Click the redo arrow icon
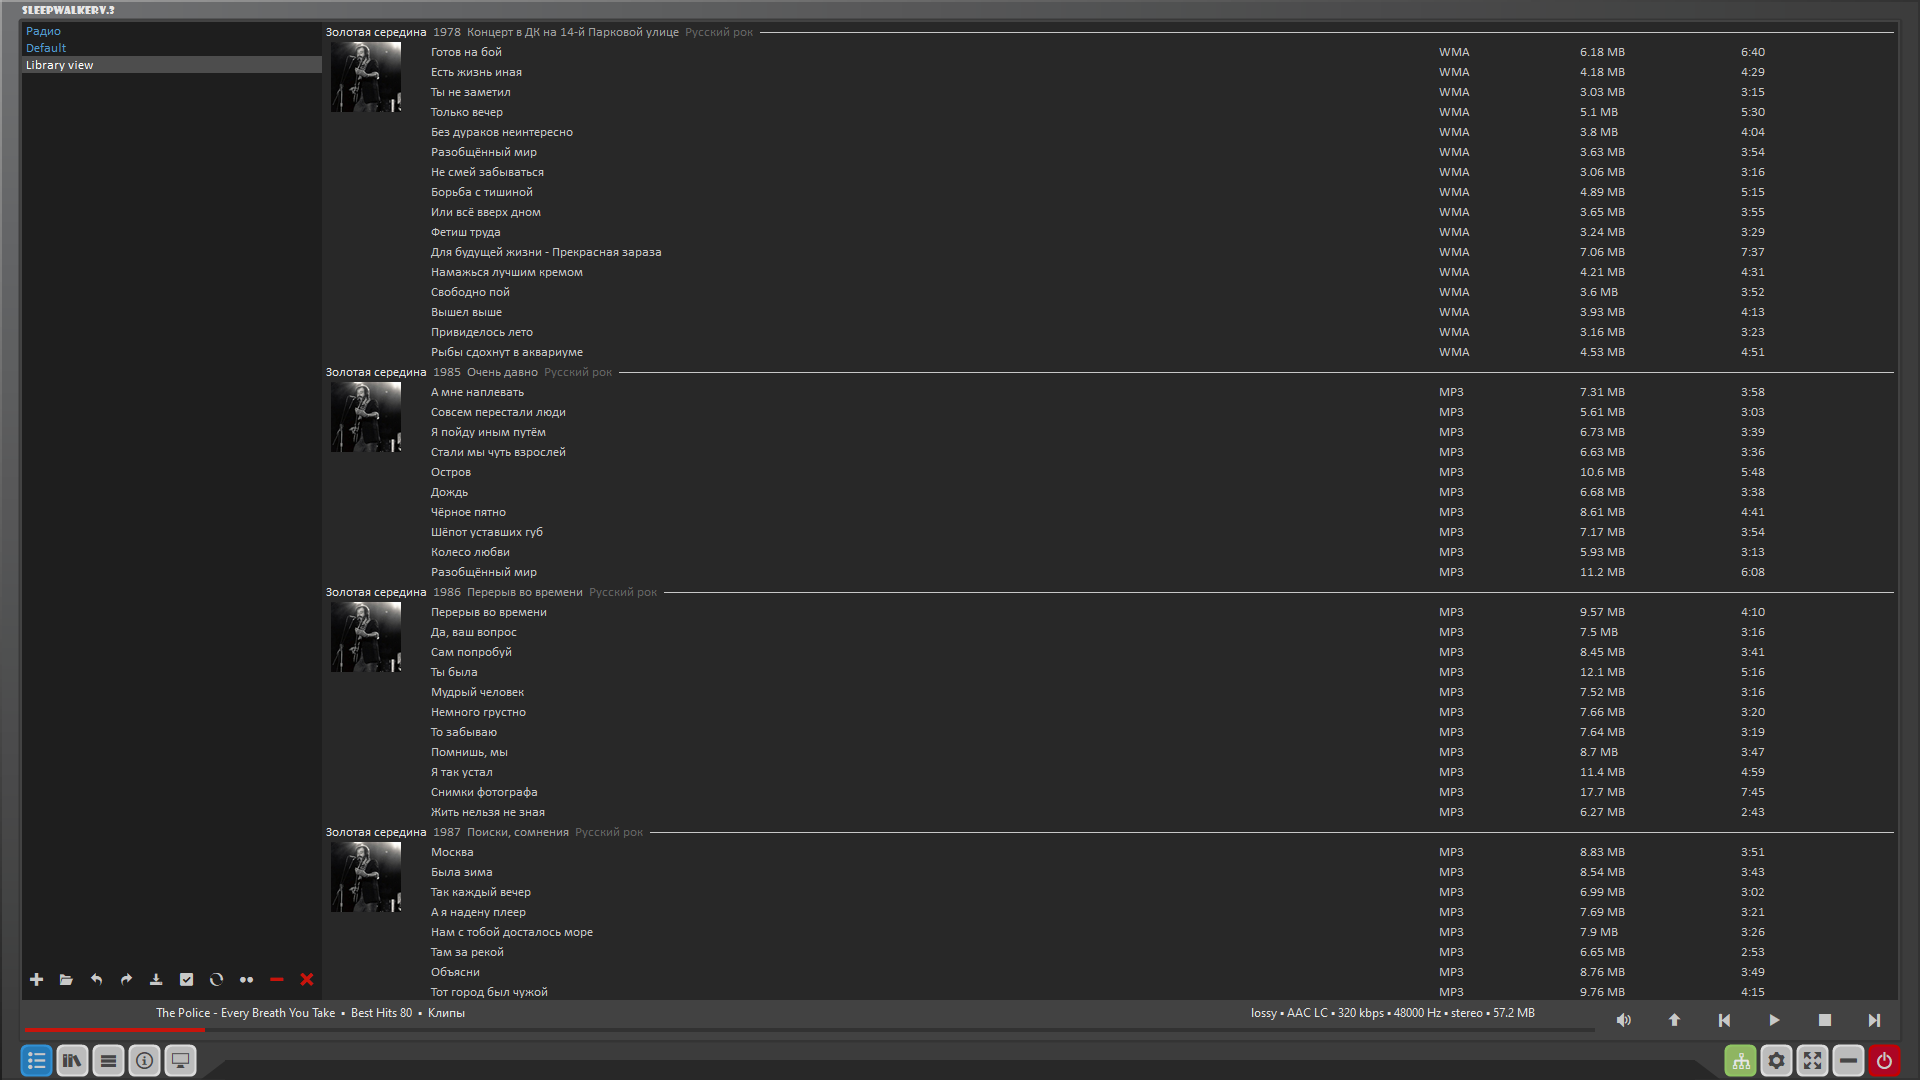 tap(126, 980)
